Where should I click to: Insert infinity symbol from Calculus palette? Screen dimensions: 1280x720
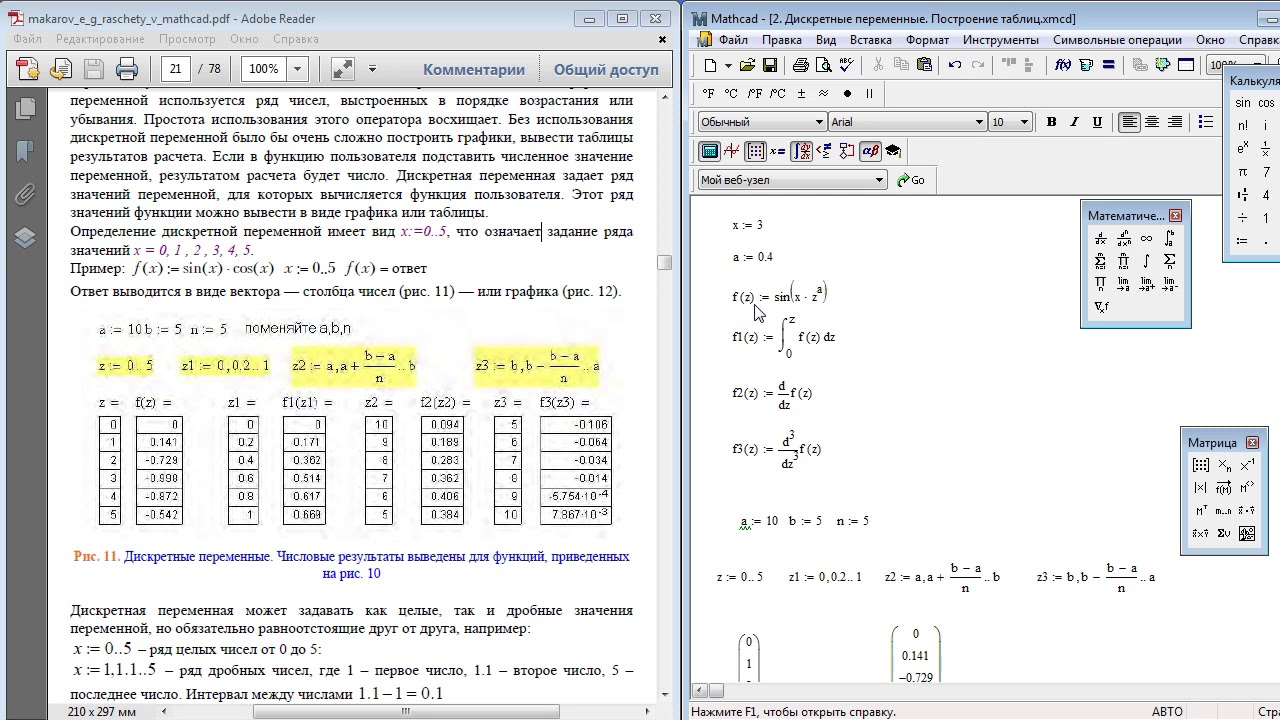click(1147, 239)
